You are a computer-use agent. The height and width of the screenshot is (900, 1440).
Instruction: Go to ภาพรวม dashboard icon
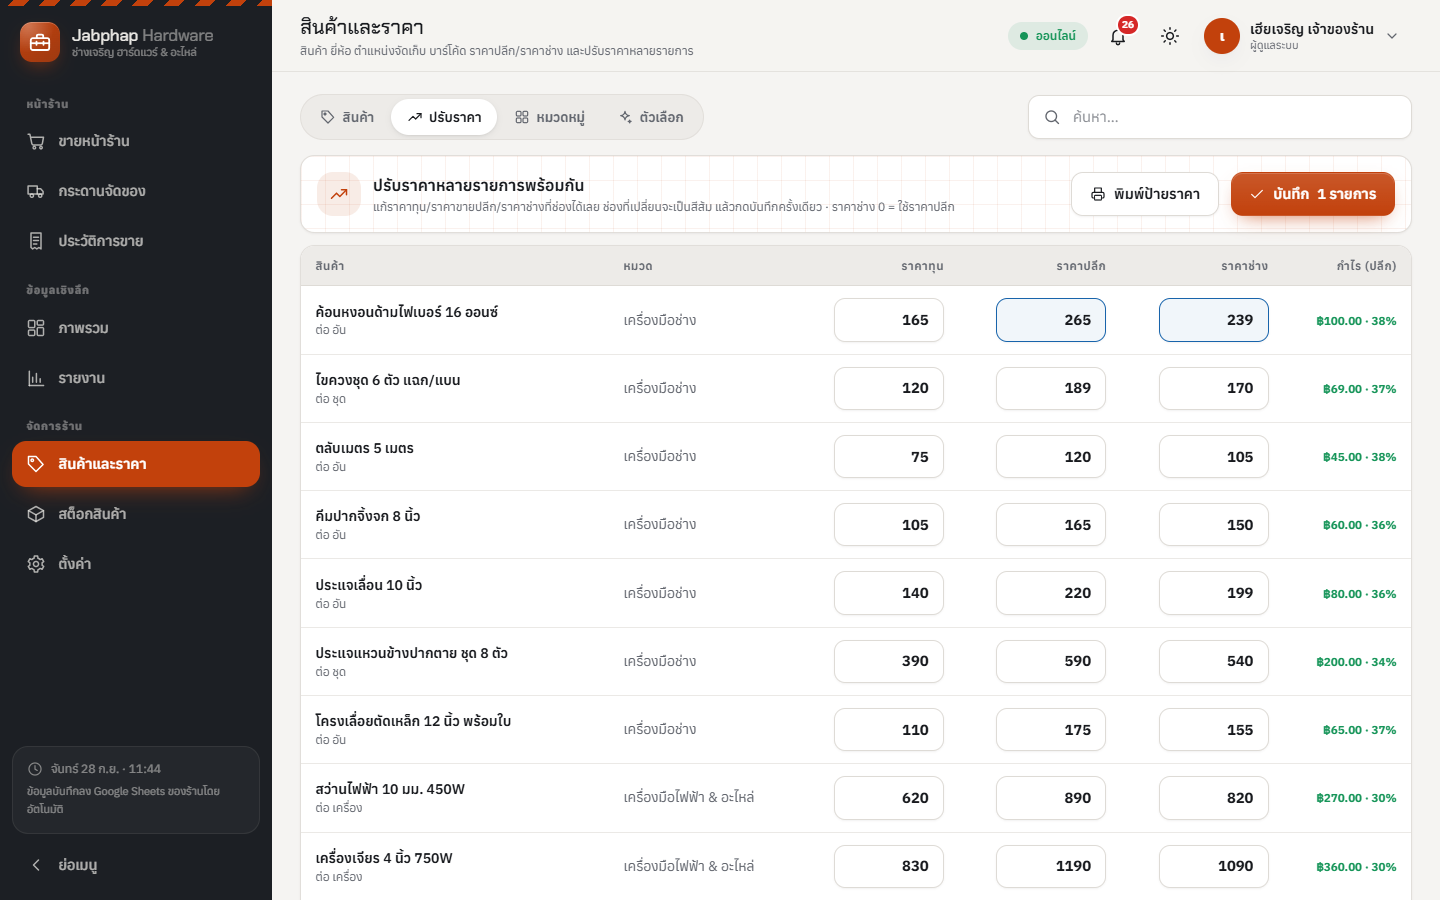coord(36,328)
